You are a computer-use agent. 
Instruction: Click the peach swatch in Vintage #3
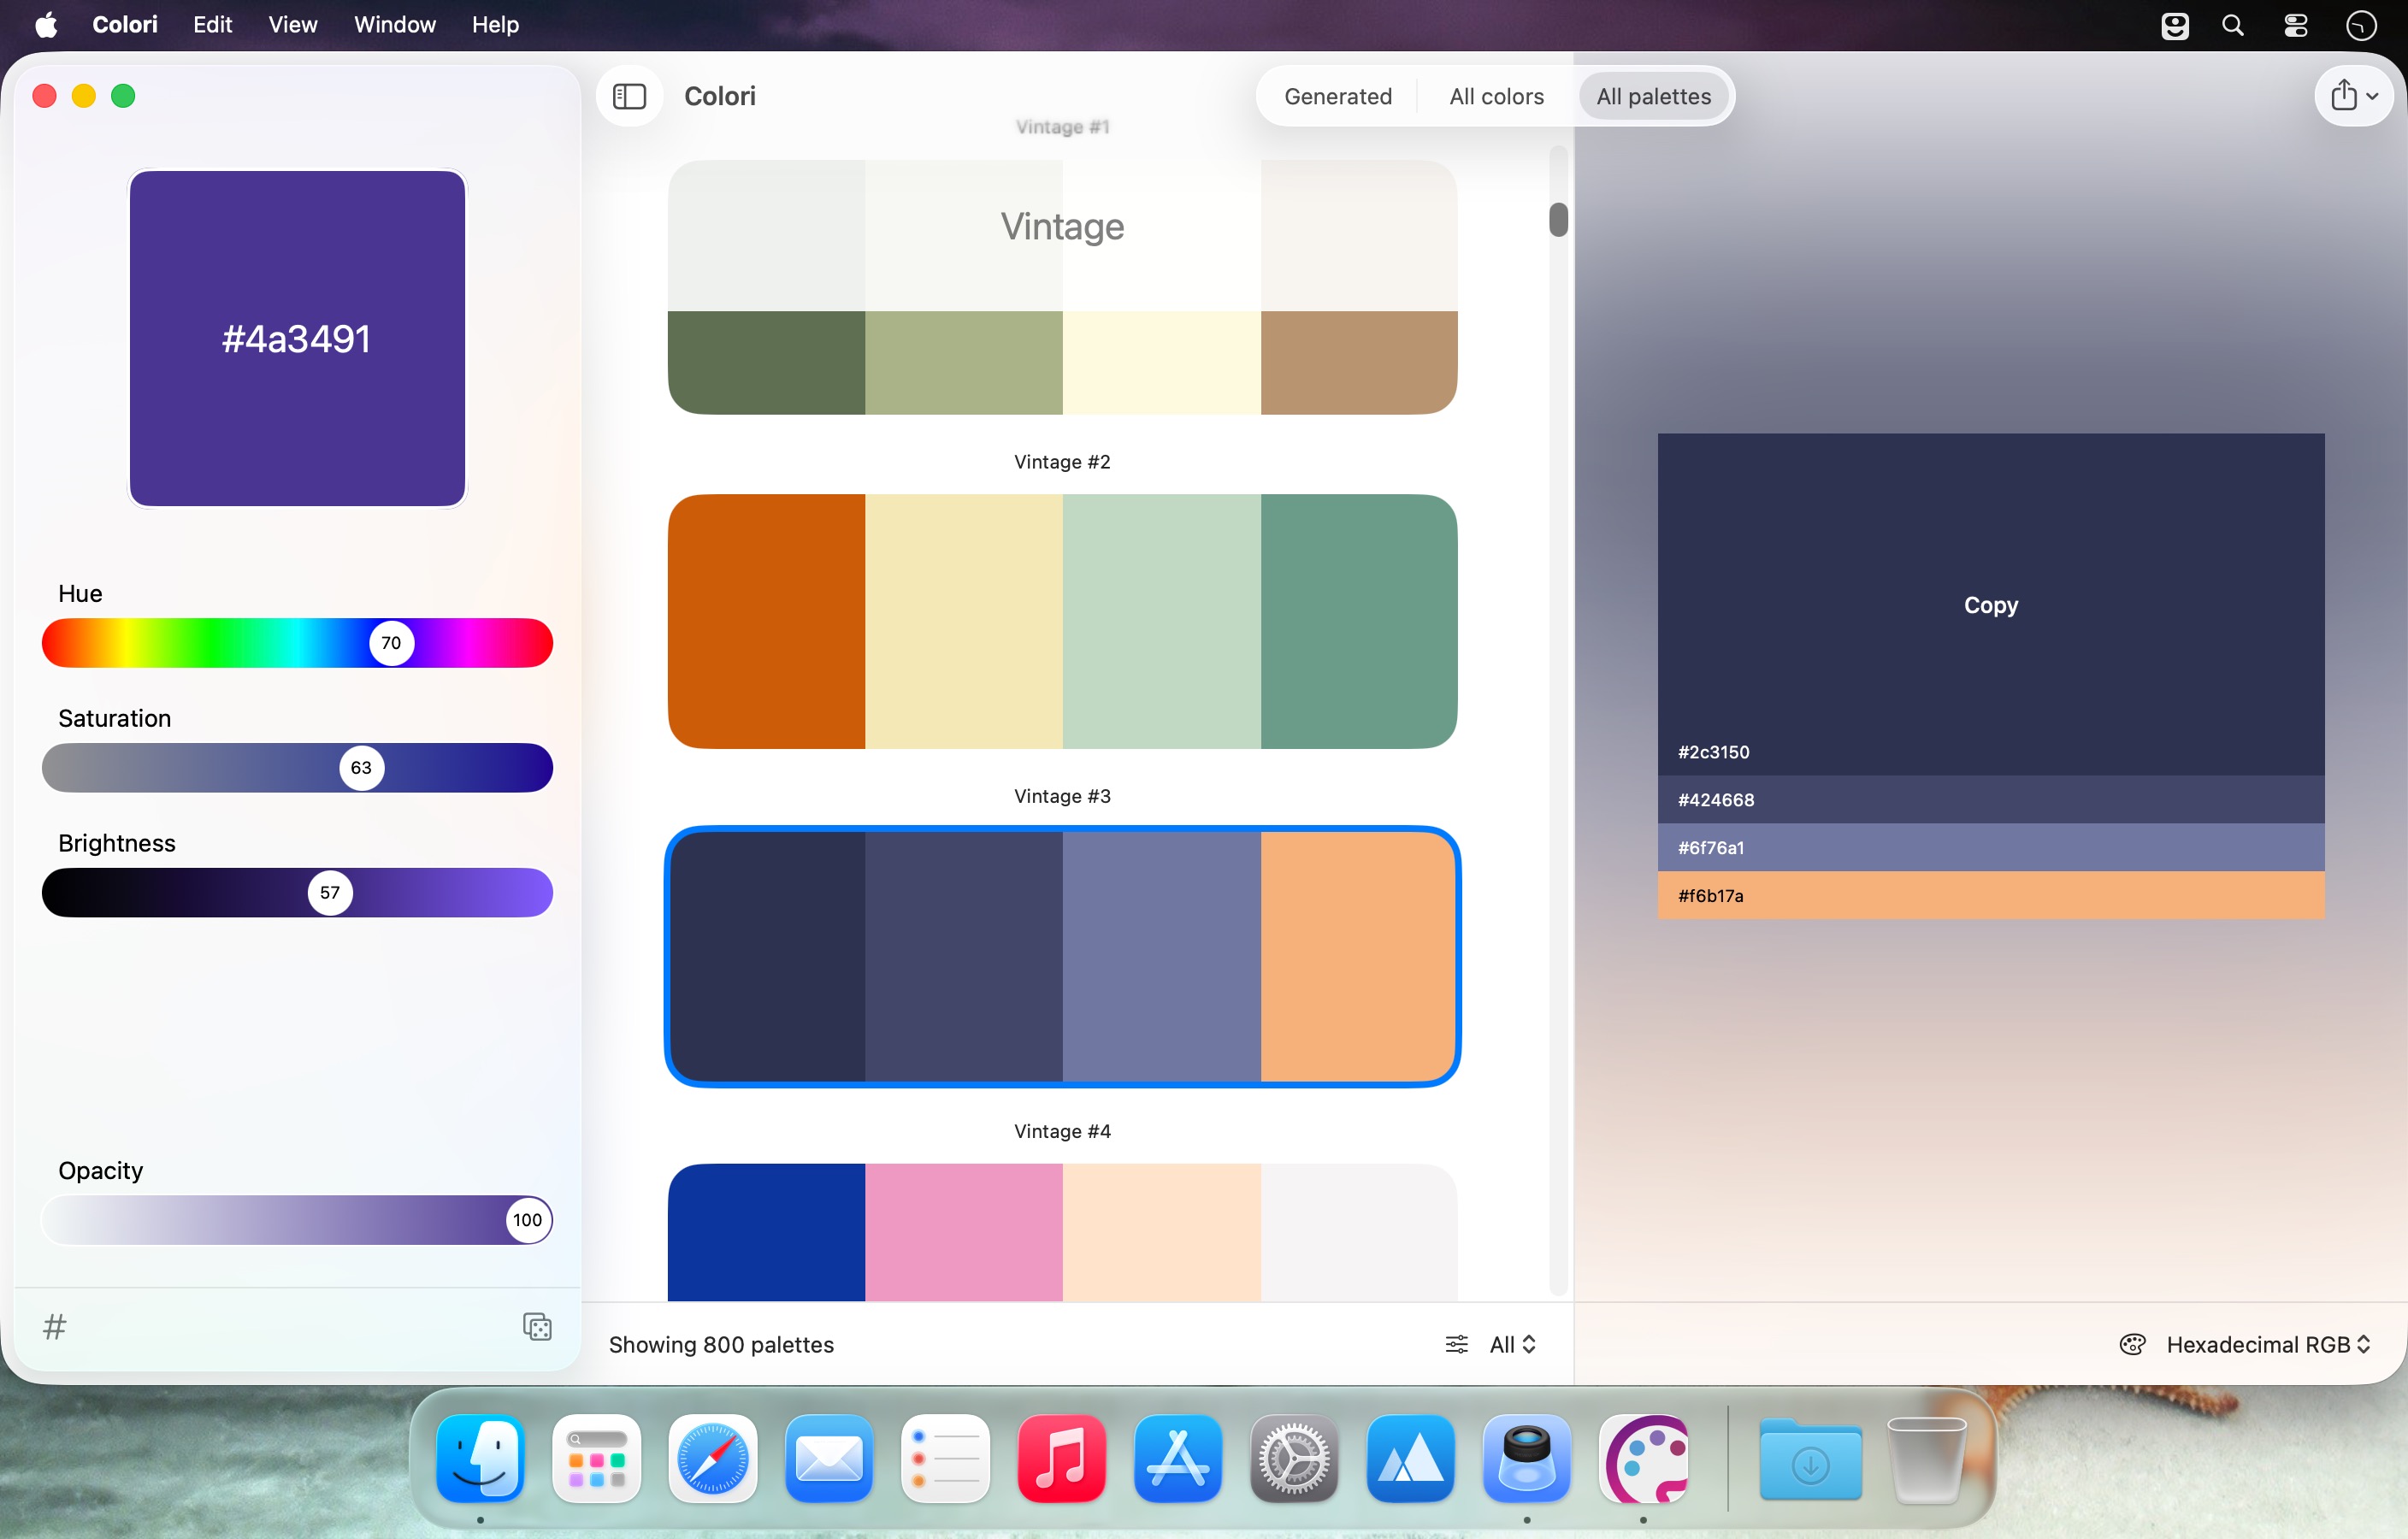(x=1358, y=956)
